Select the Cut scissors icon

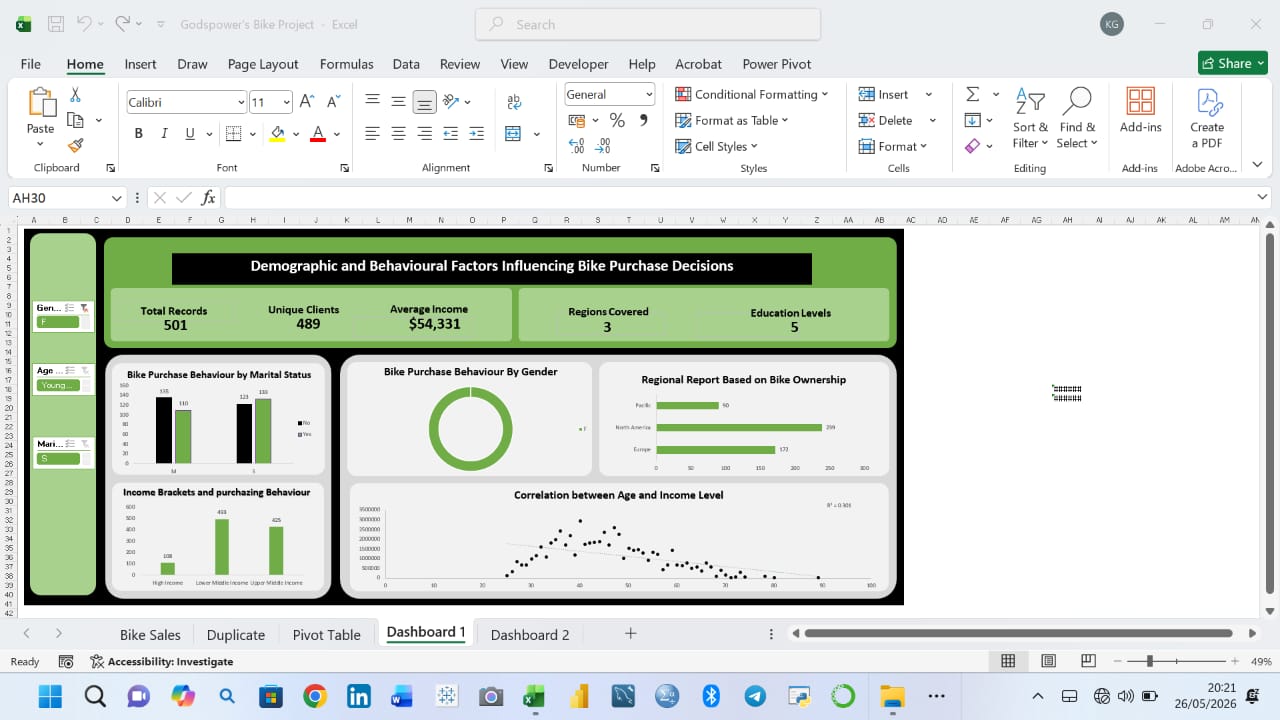75,95
